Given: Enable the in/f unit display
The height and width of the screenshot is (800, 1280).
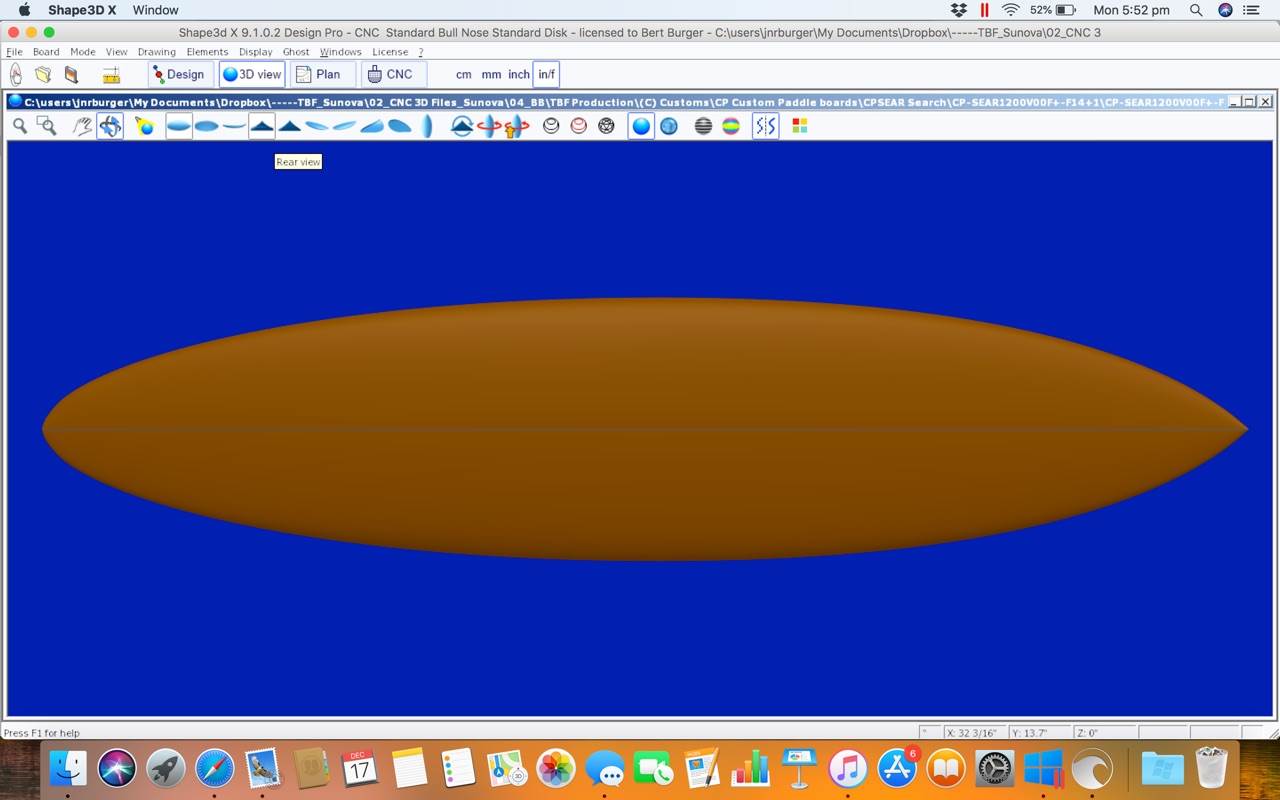Looking at the screenshot, I should [x=546, y=74].
